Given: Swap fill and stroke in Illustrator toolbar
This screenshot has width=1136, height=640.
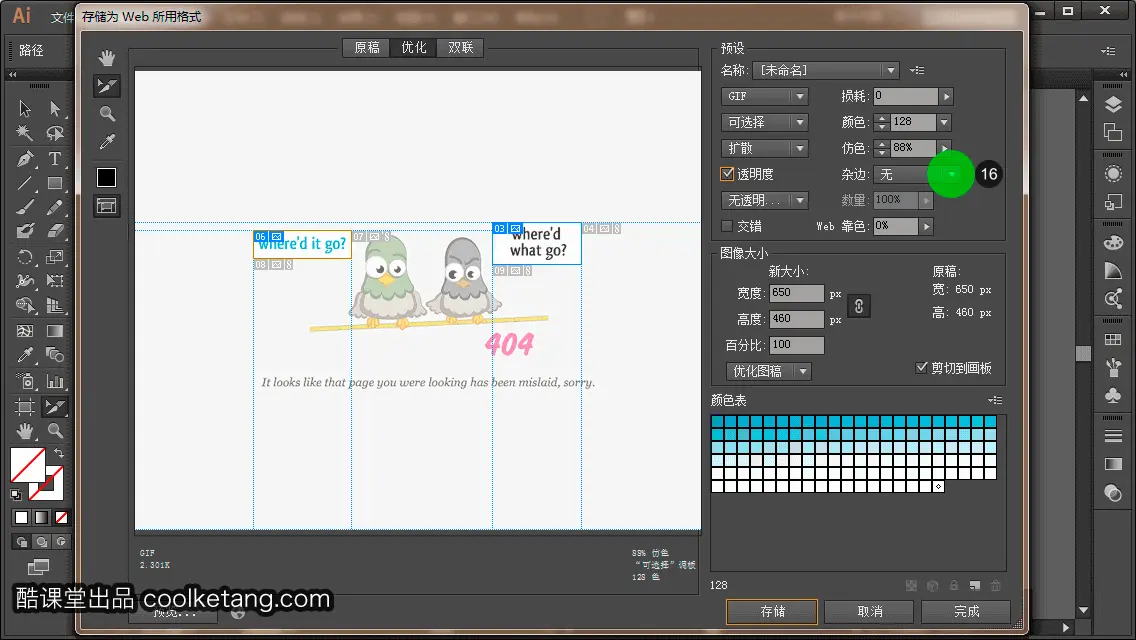Looking at the screenshot, I should click(x=59, y=453).
